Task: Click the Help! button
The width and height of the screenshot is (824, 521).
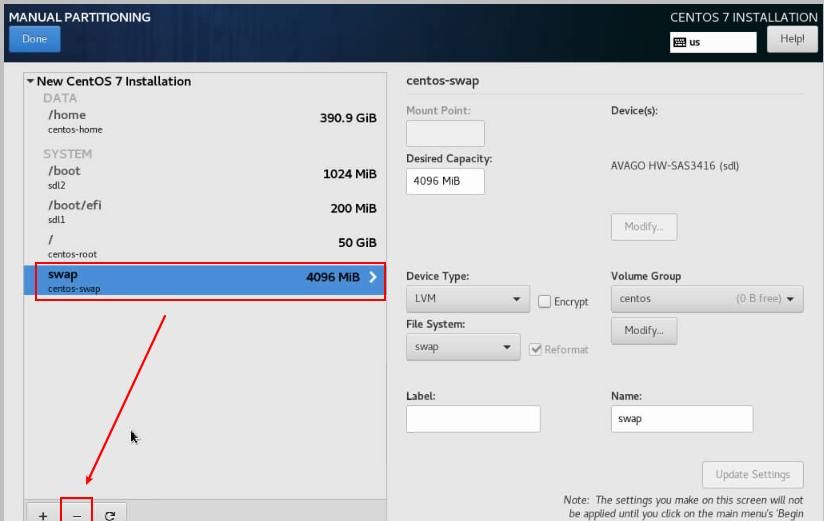Action: pyautogui.click(x=792, y=39)
